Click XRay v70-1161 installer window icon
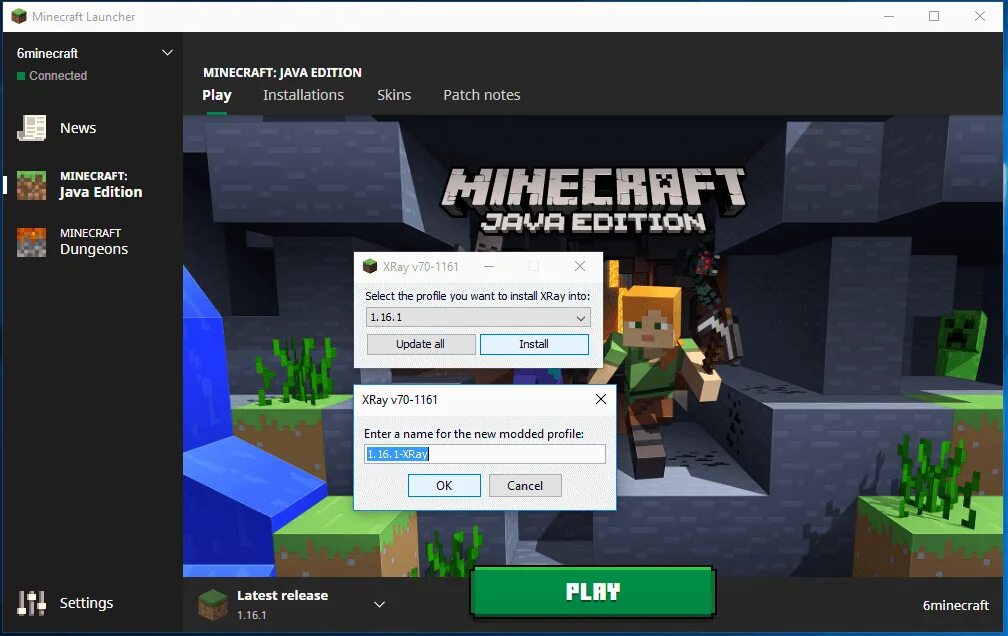The width and height of the screenshot is (1008, 636). point(370,266)
